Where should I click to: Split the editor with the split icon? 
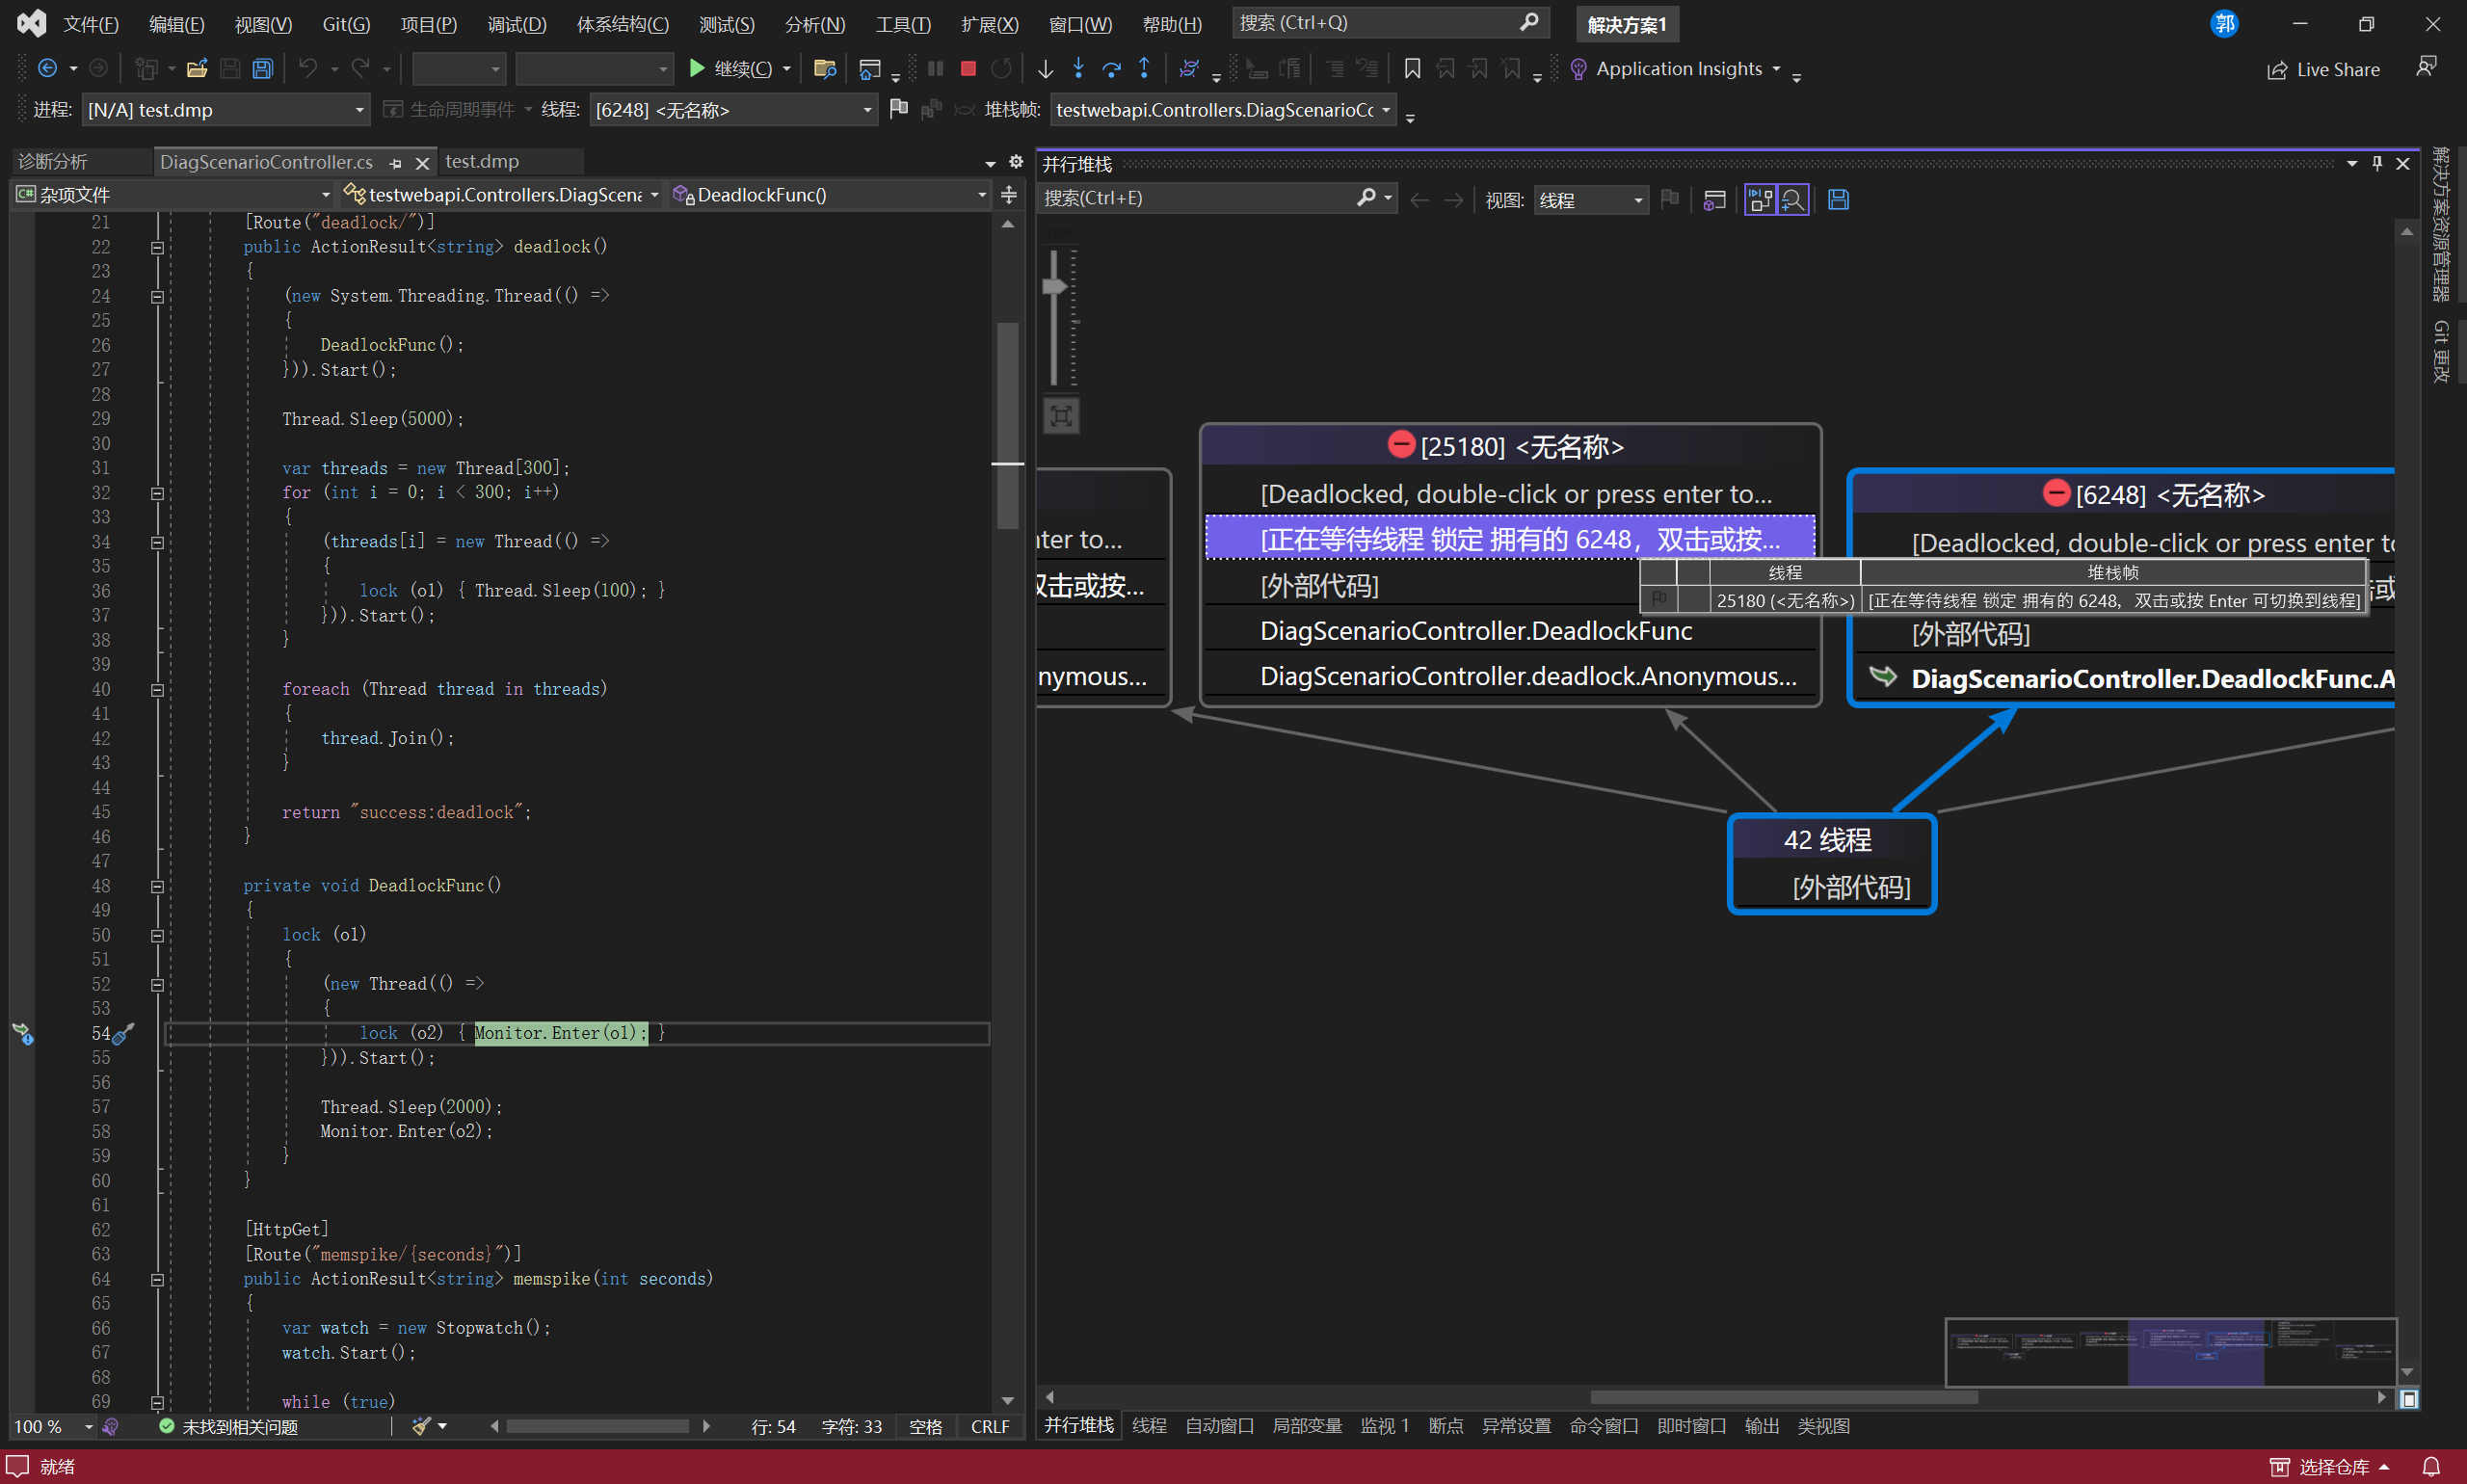(x=1009, y=194)
